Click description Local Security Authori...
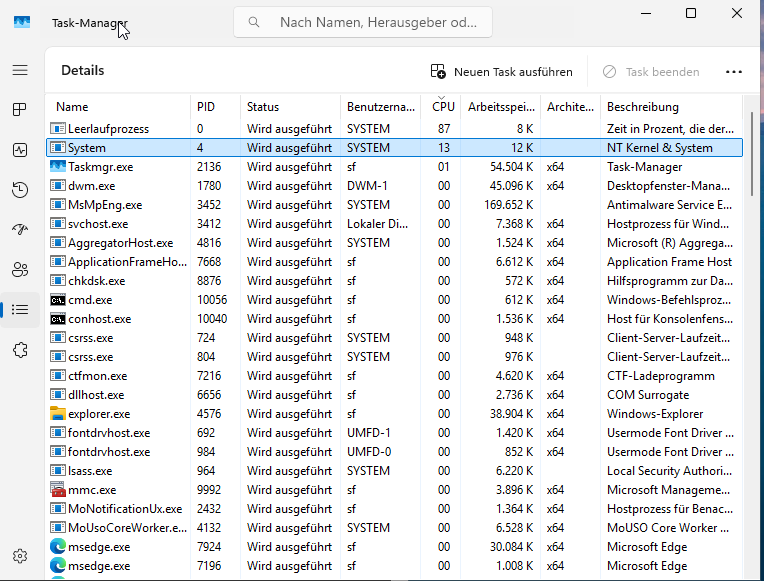Viewport: 764px width, 581px height. coord(669,471)
